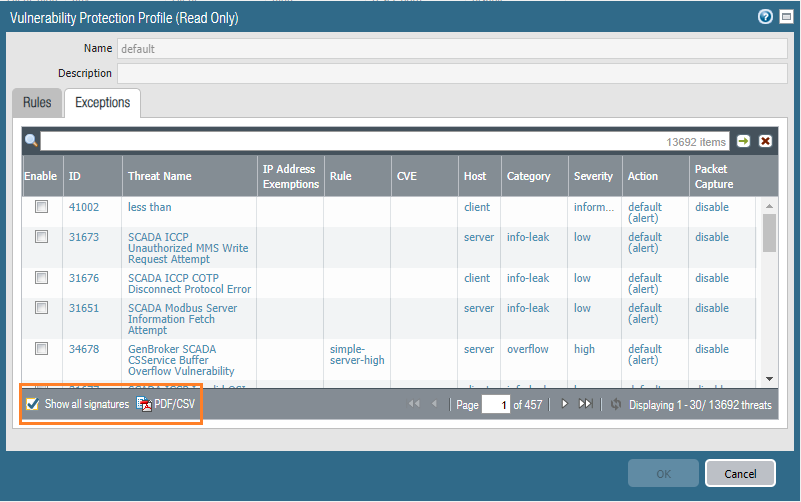Viewport: 801px width, 502px height.
Task: Go to the next page arrow
Action: click(564, 404)
